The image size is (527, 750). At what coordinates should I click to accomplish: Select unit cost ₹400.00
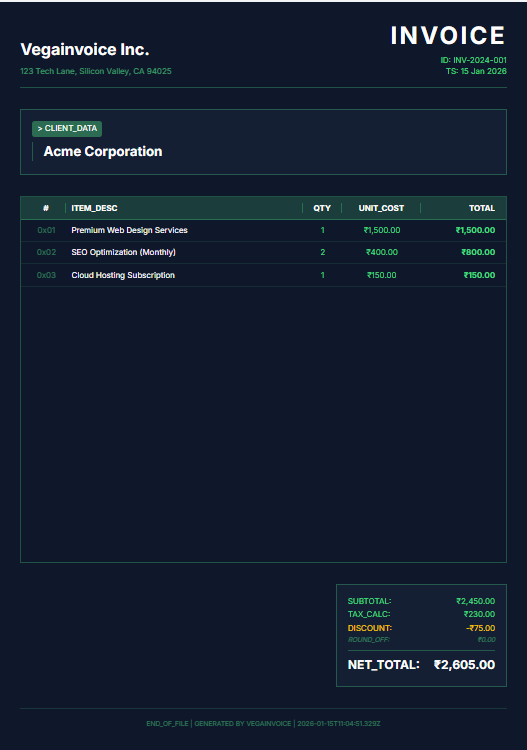pos(382,252)
